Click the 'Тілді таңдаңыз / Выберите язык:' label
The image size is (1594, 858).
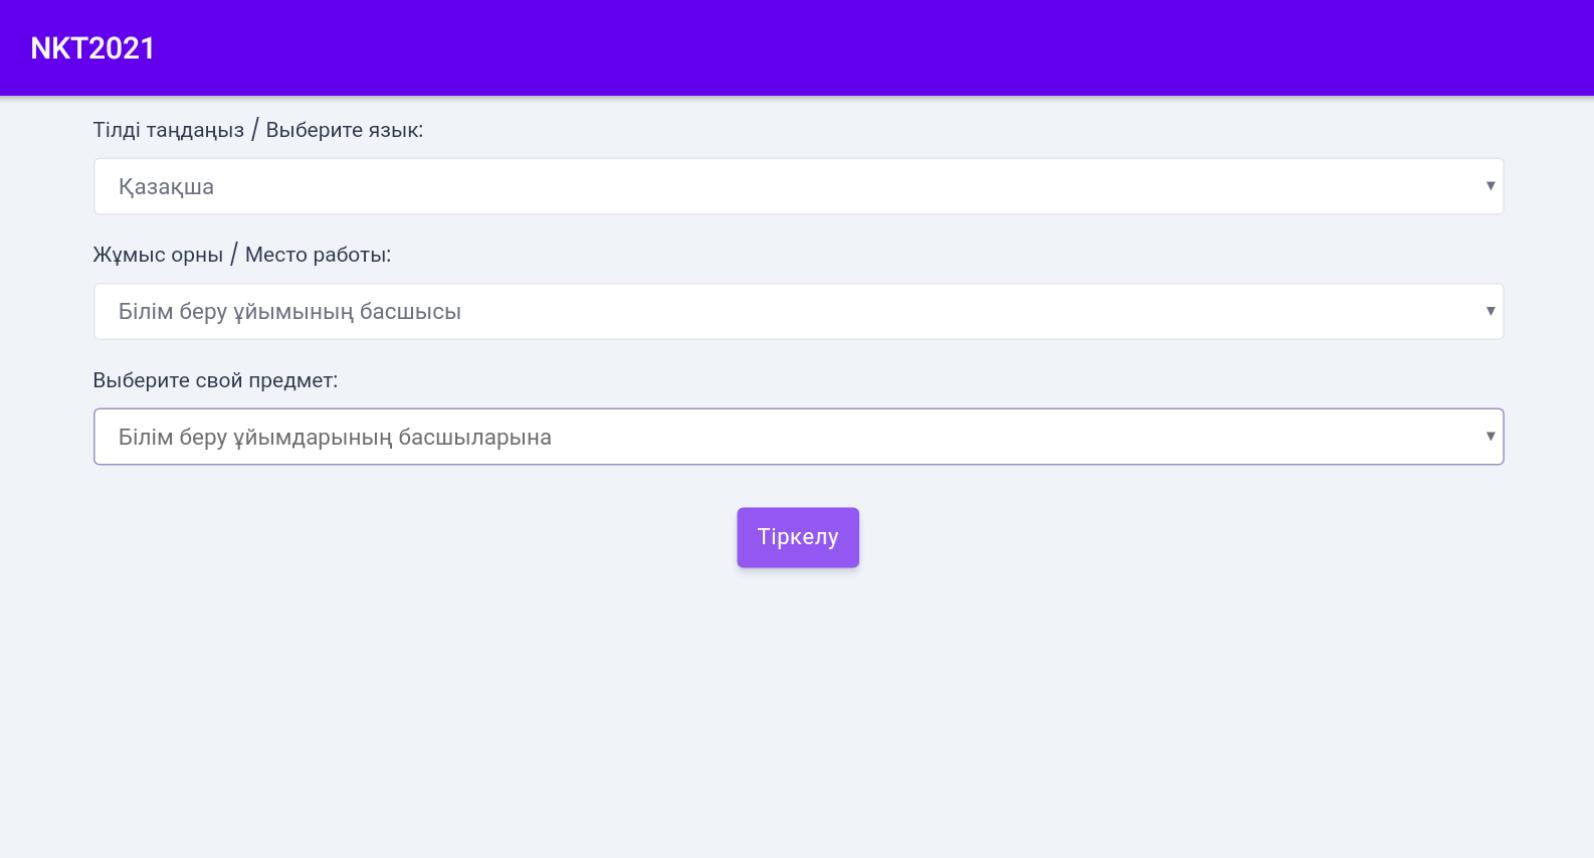click(x=258, y=130)
